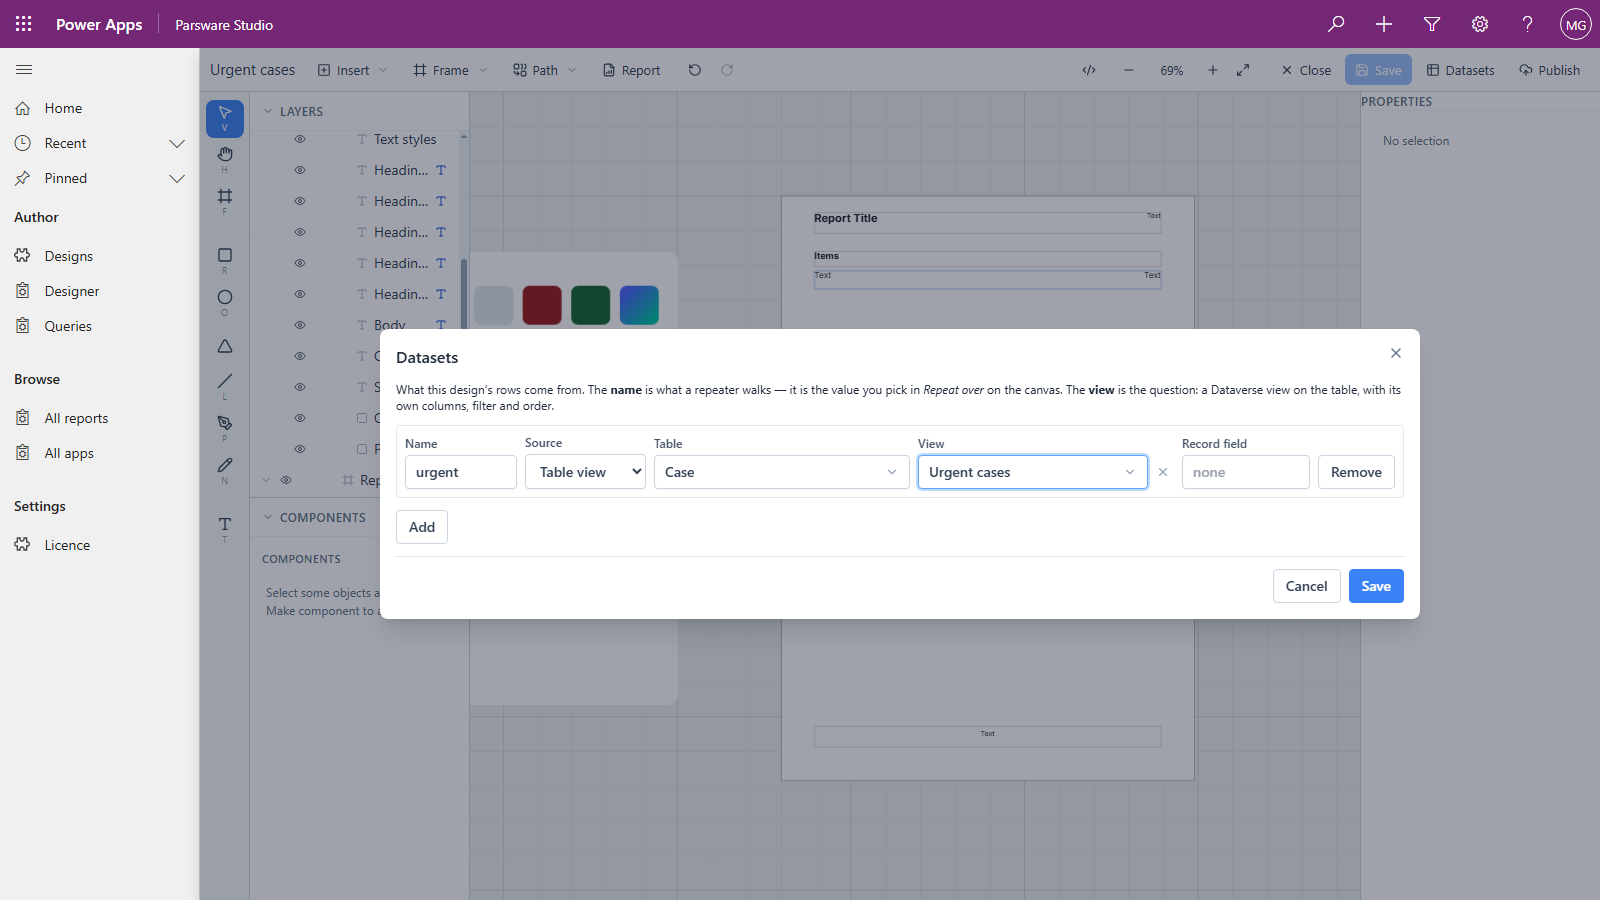Click the blue Save button in dialog
The image size is (1600, 900).
point(1376,586)
